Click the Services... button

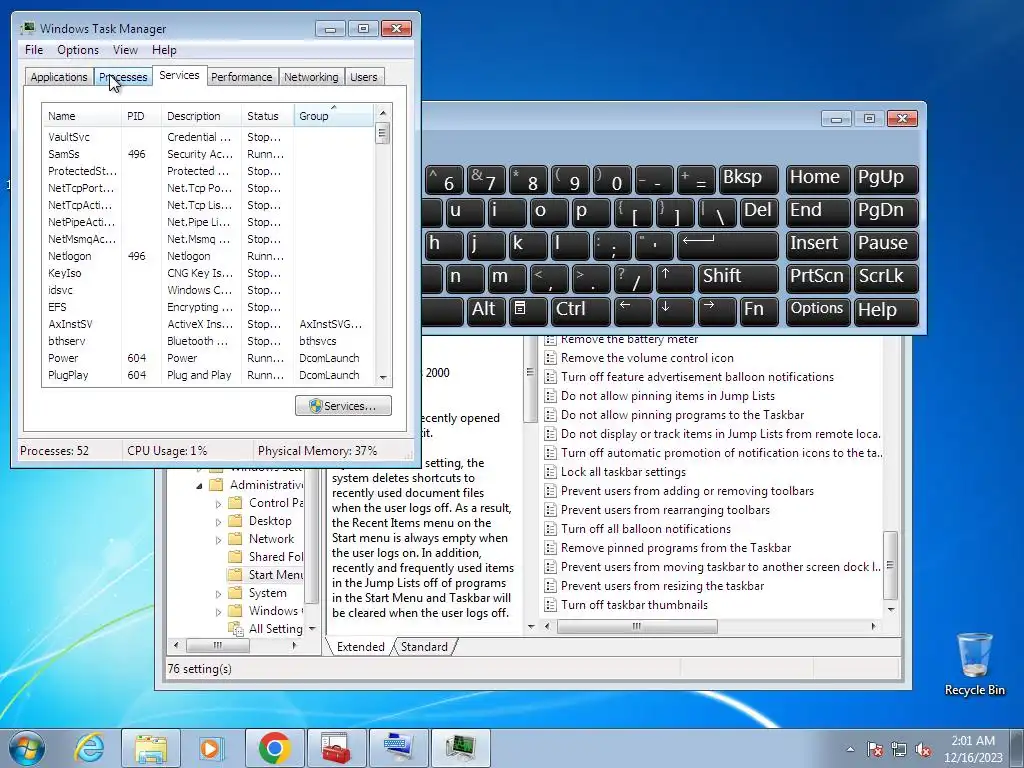point(344,406)
